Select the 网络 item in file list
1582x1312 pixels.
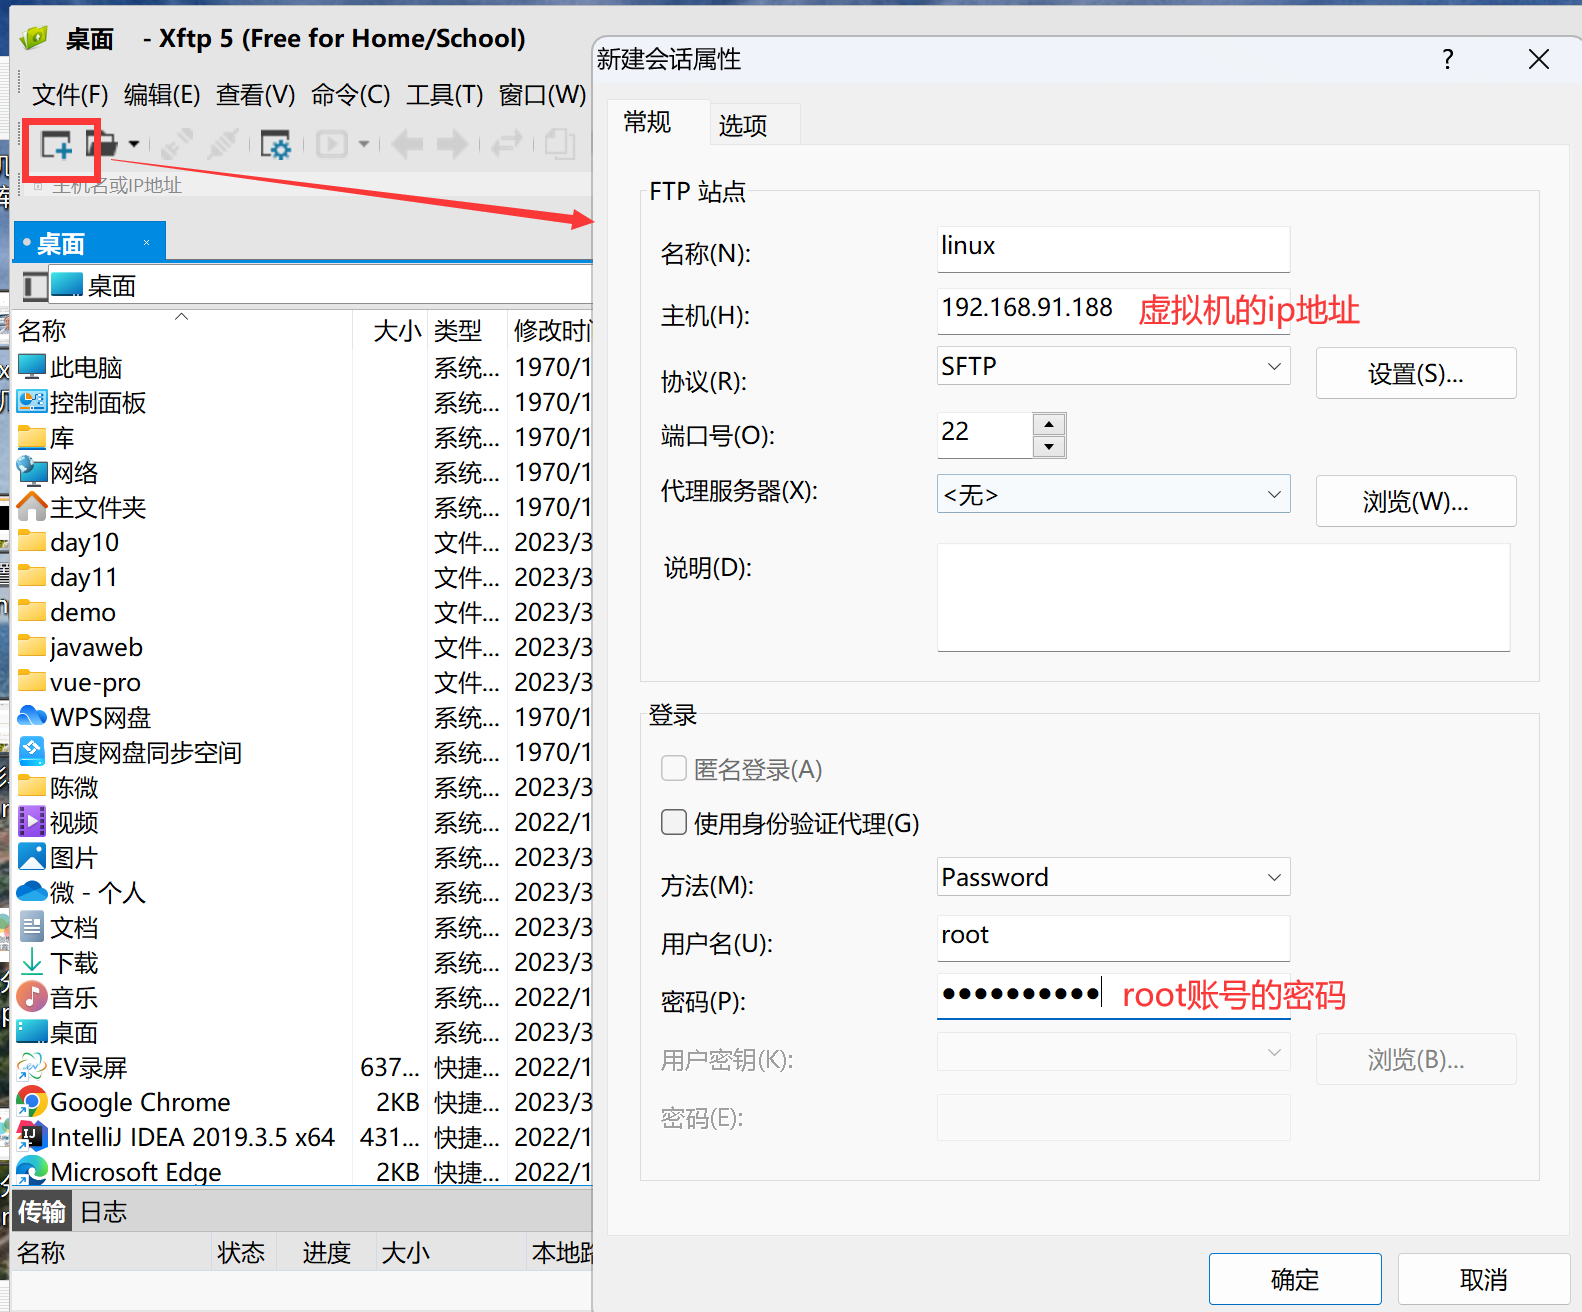click(58, 472)
